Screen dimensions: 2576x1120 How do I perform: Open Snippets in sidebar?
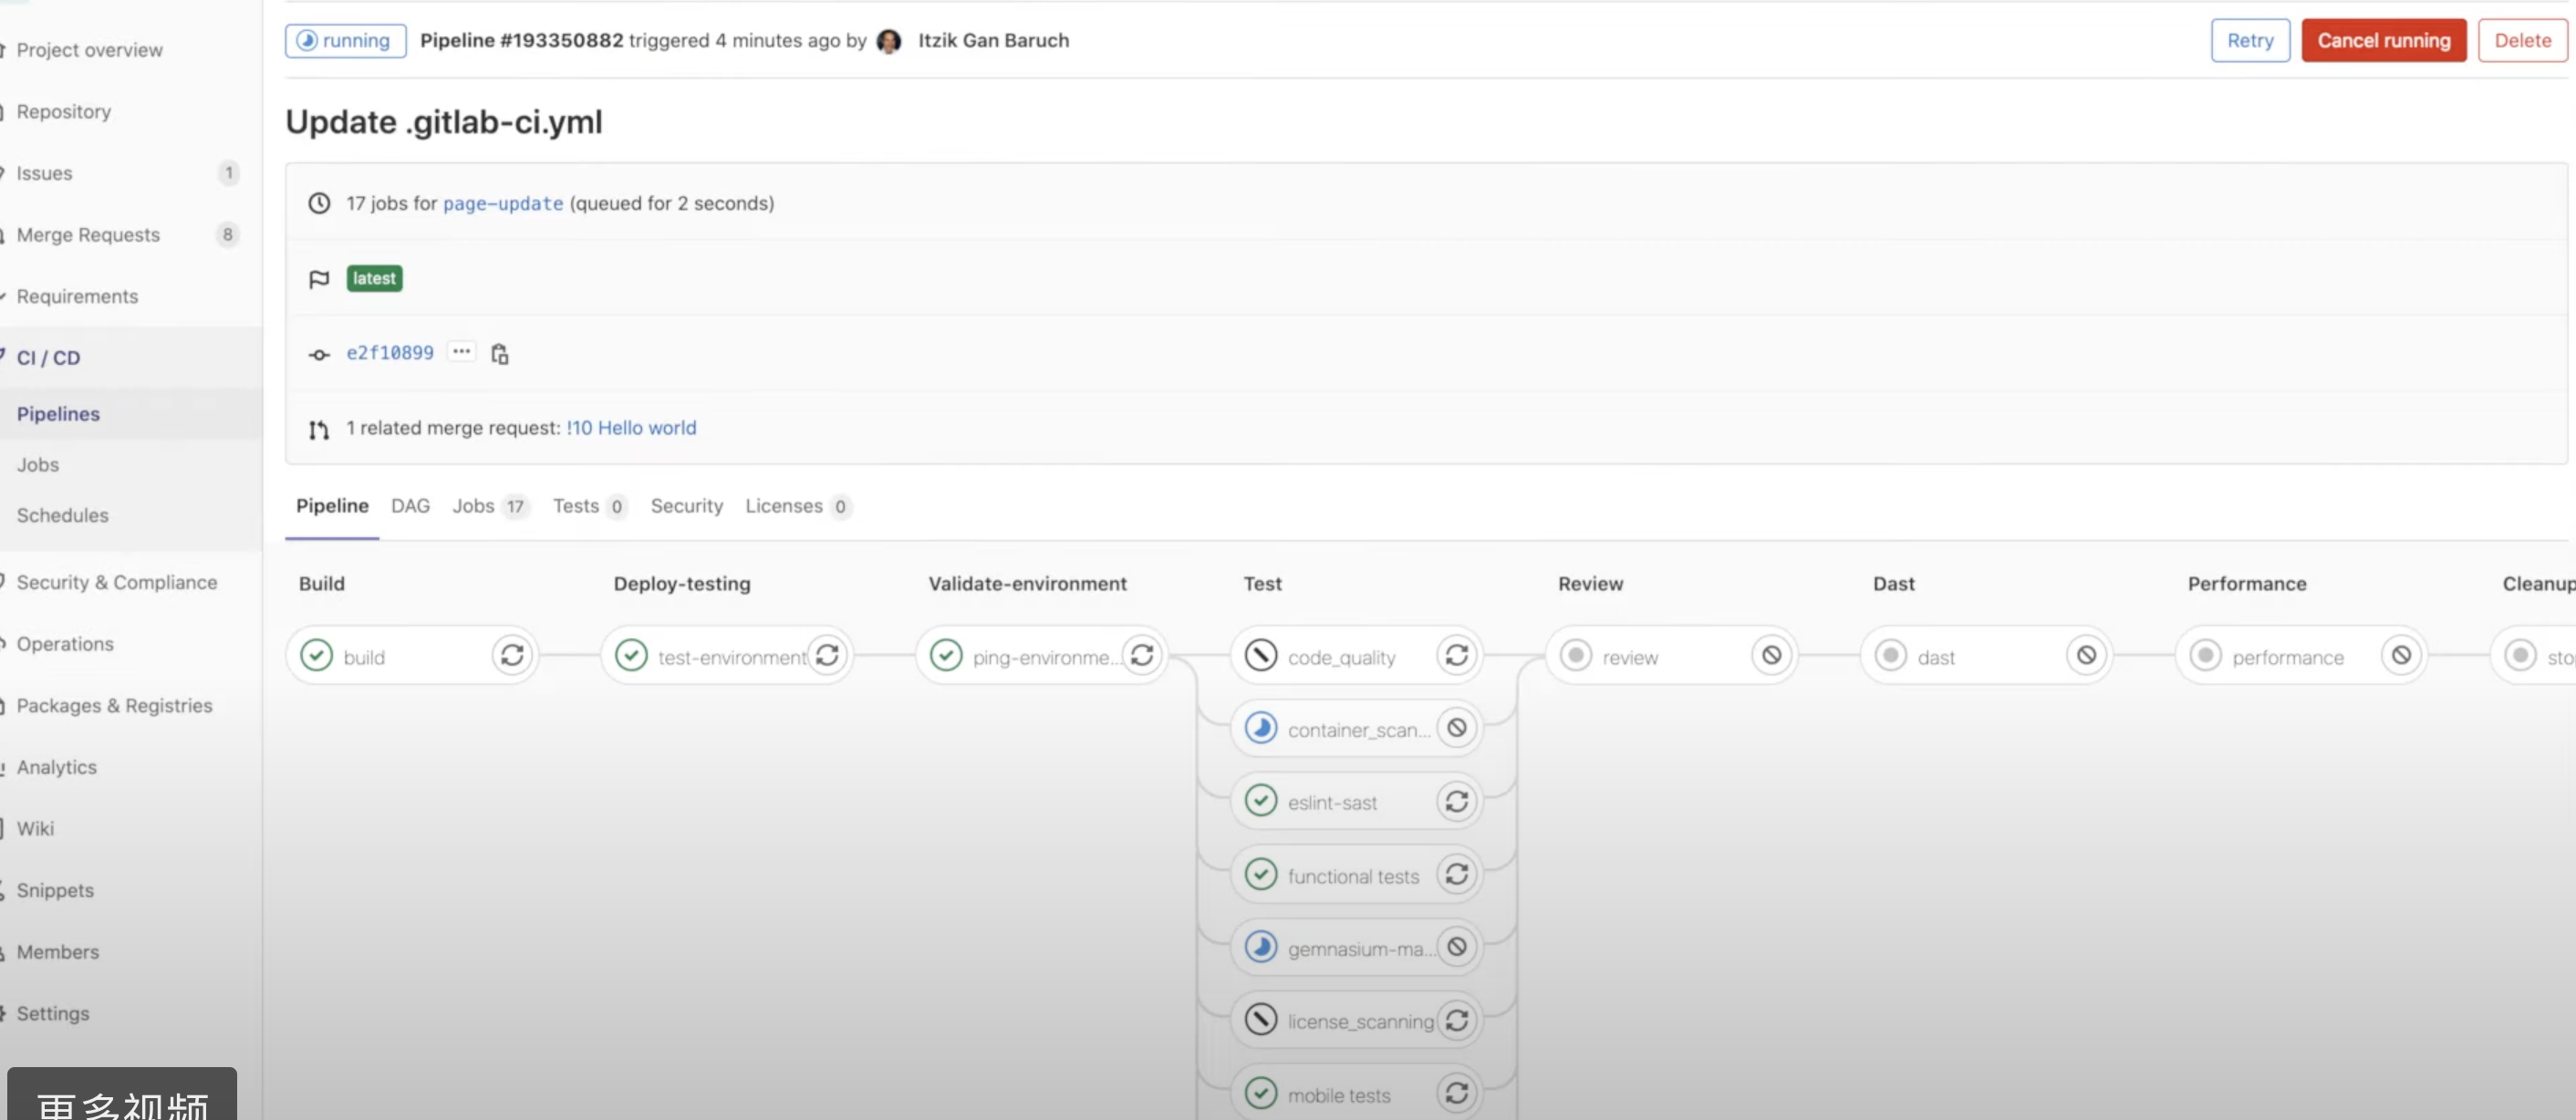pyautogui.click(x=55, y=891)
